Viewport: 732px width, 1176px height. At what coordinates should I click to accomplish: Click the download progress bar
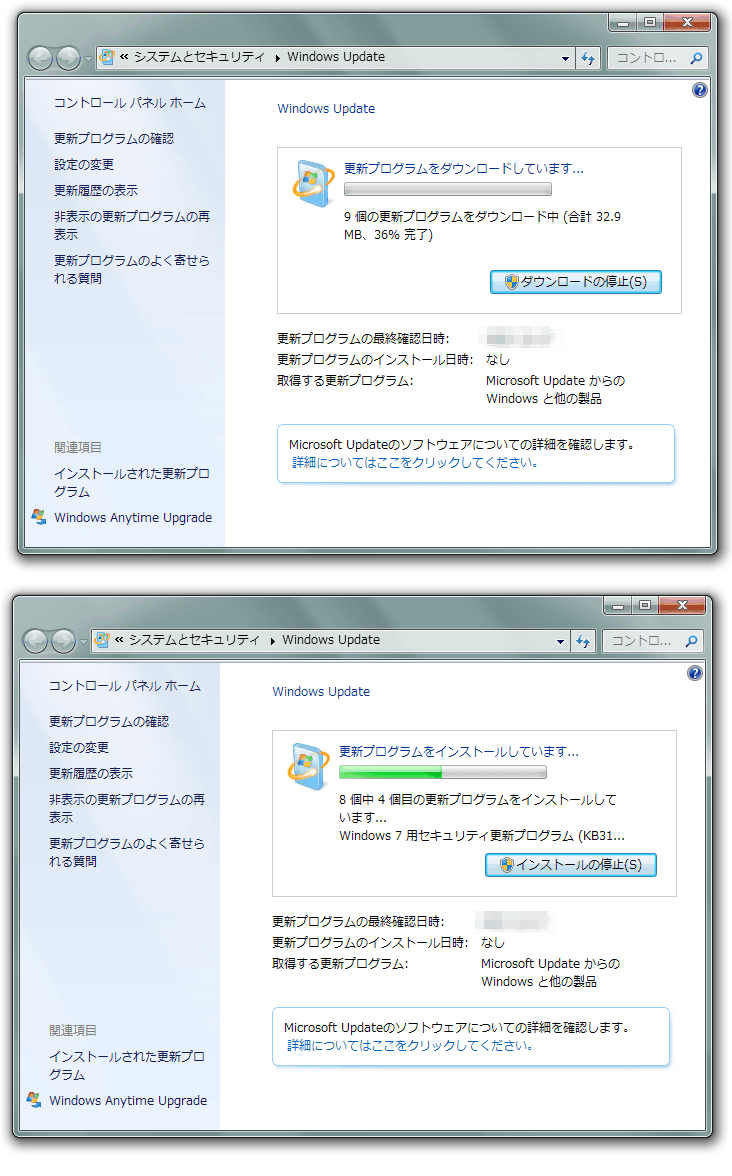[x=448, y=189]
